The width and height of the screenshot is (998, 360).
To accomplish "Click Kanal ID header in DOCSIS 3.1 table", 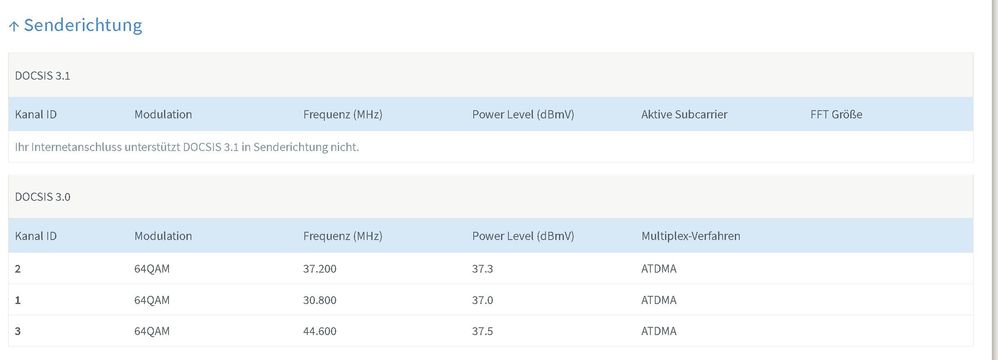I will pos(36,114).
